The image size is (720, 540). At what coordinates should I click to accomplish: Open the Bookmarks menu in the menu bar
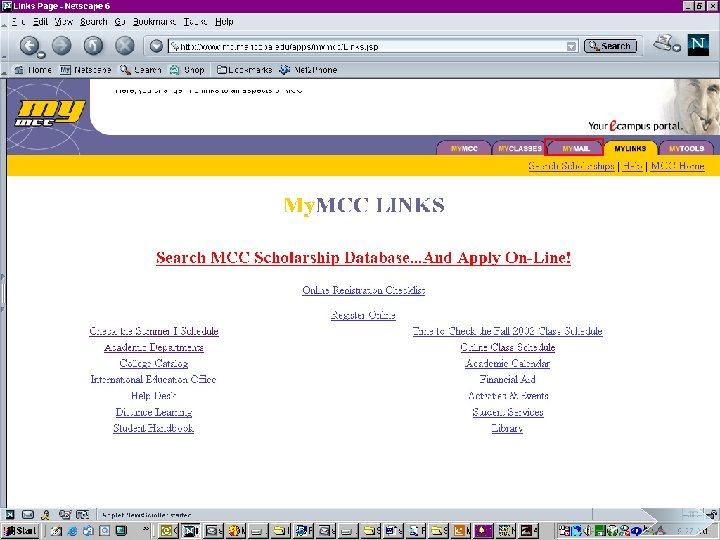154,22
